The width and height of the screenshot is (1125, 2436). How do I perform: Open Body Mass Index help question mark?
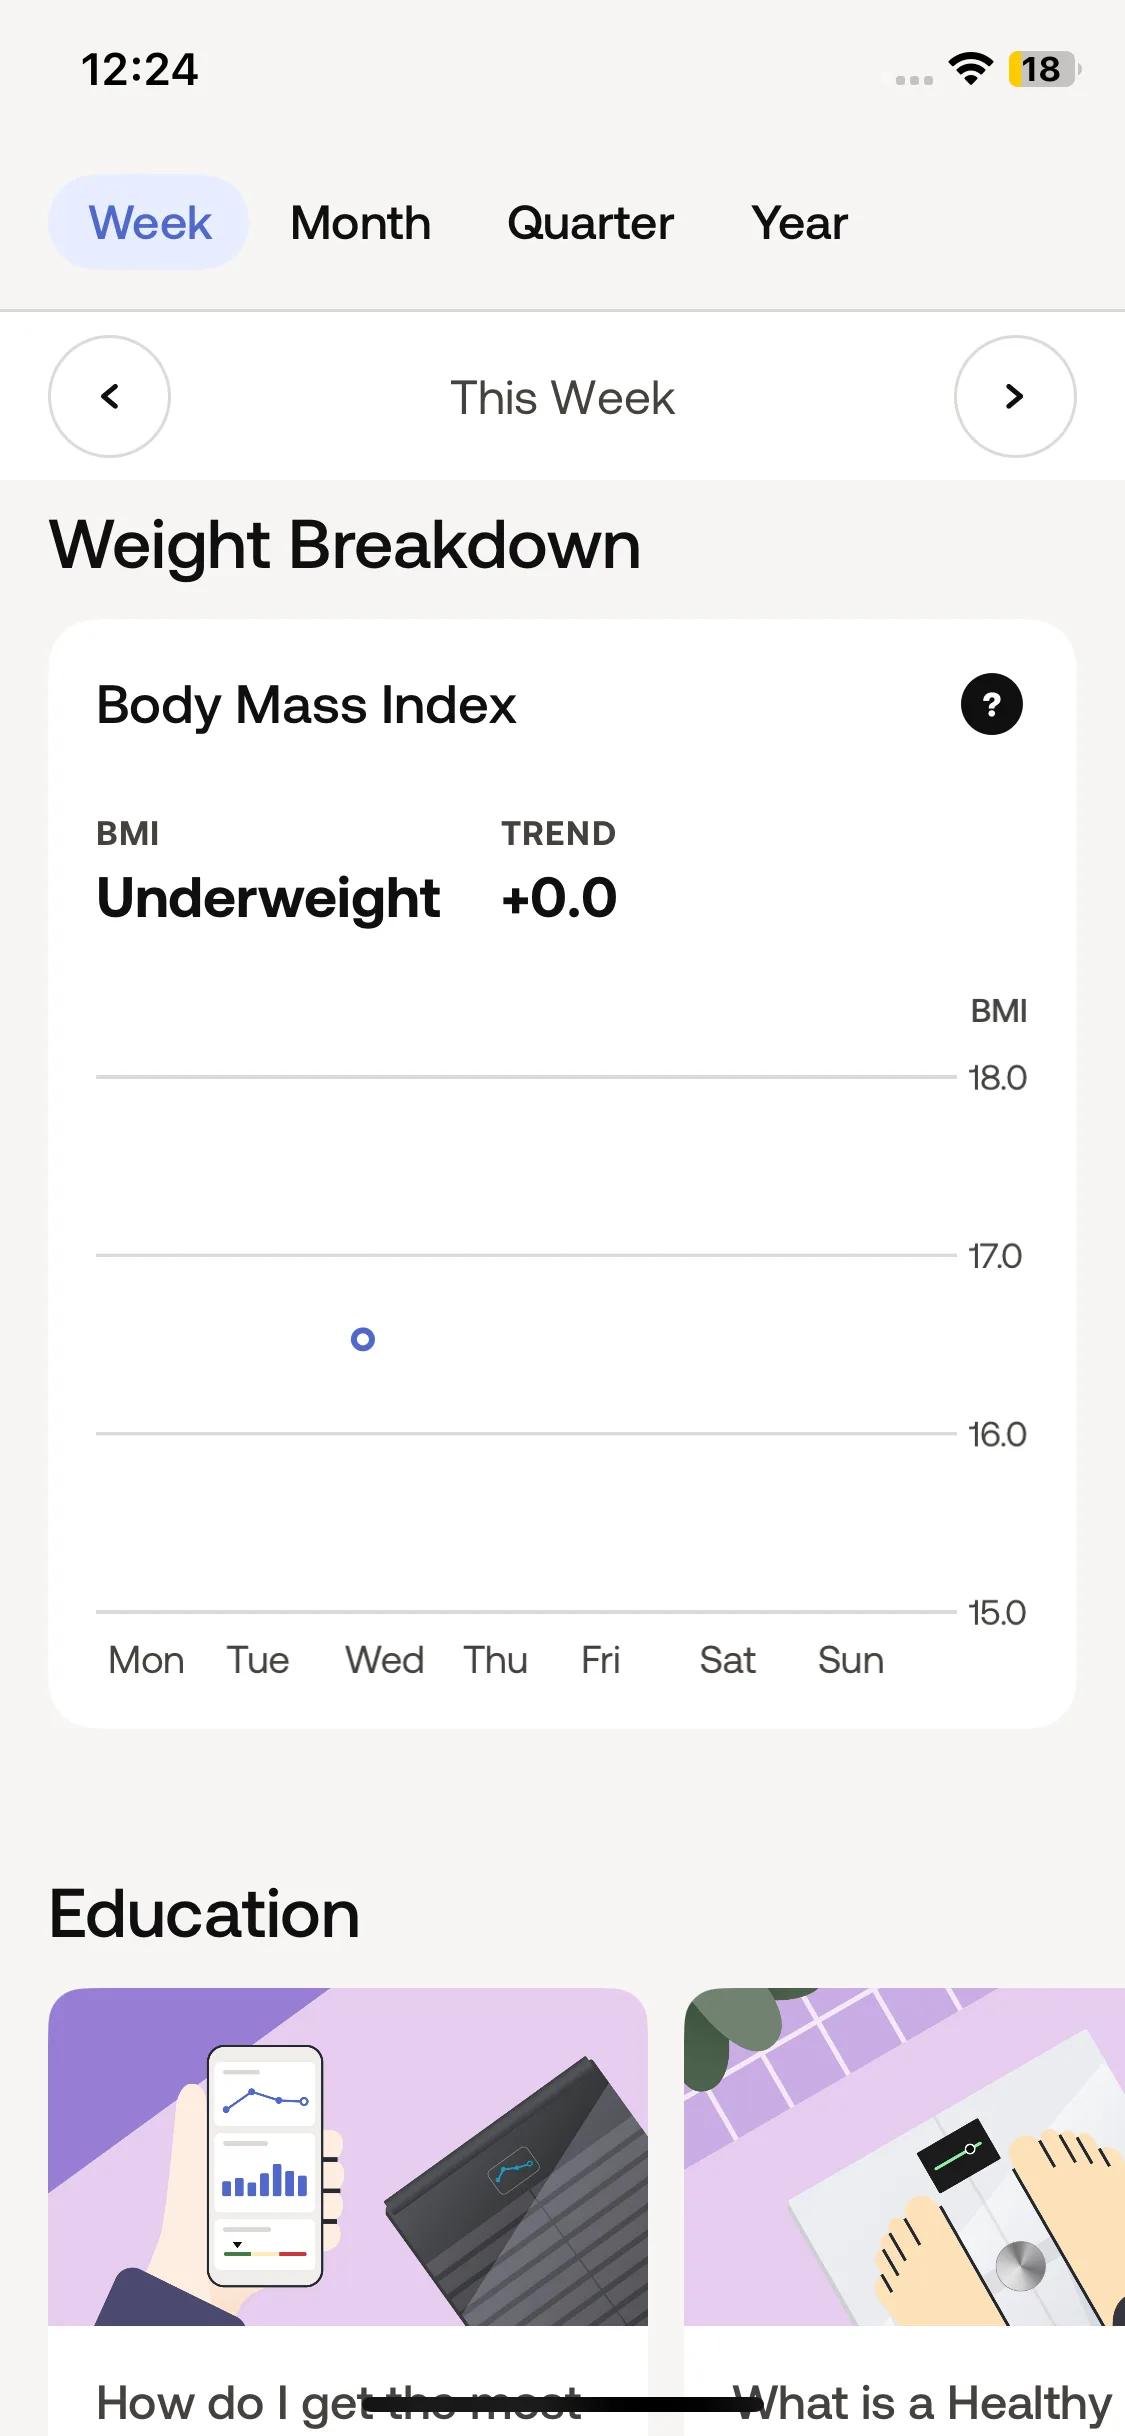click(991, 705)
